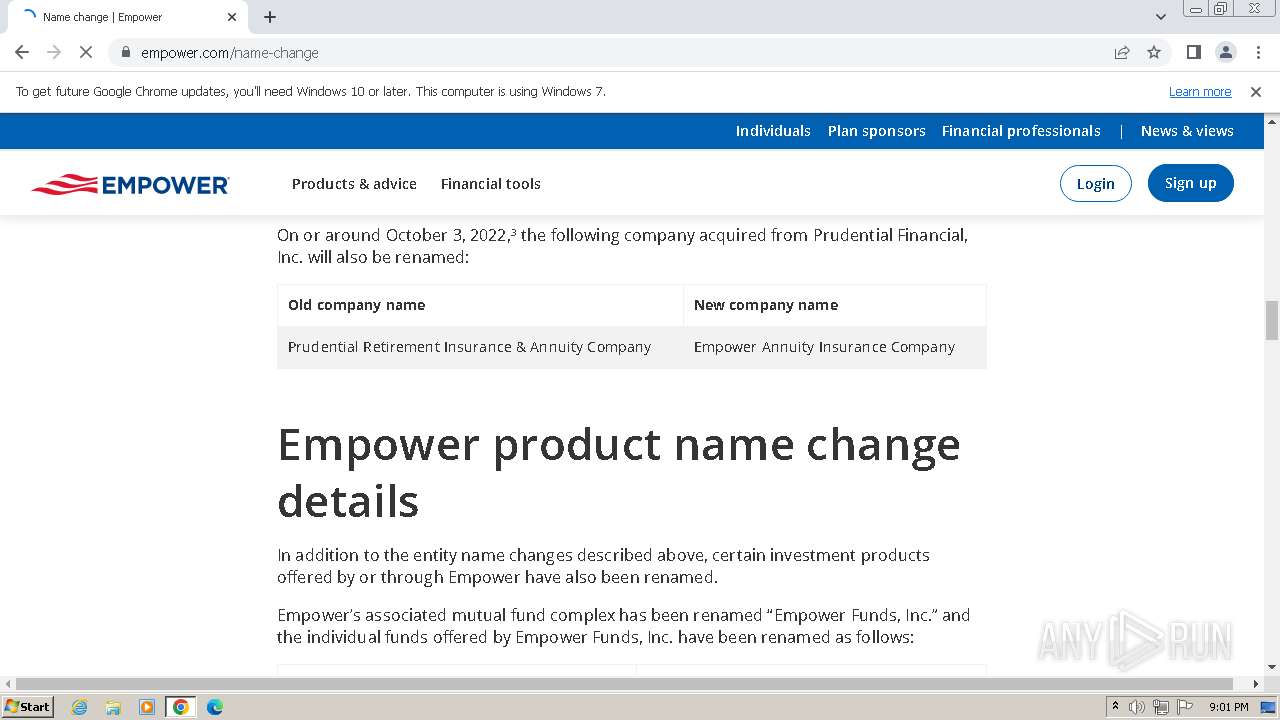
Task: Open network tray icon
Action: pos(1161,707)
